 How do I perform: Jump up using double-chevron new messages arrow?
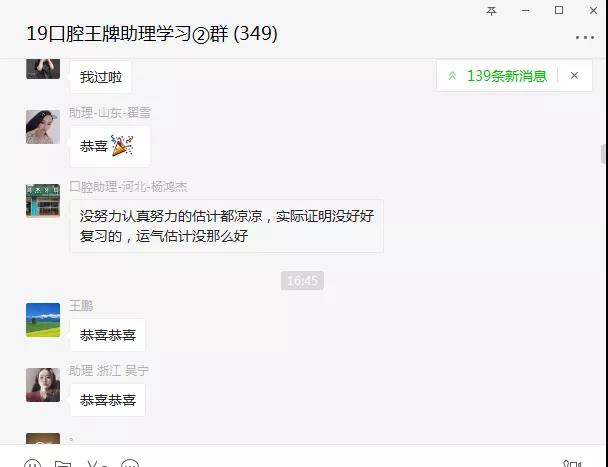[452, 76]
